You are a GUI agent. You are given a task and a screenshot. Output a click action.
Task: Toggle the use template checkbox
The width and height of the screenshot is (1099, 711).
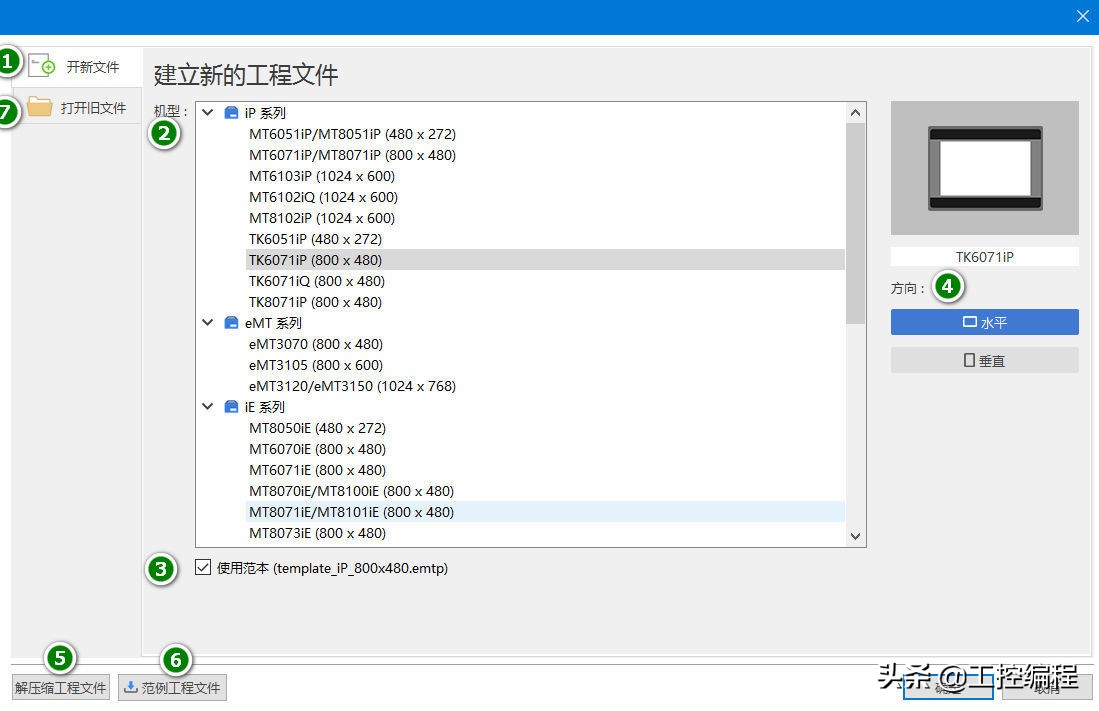click(203, 567)
